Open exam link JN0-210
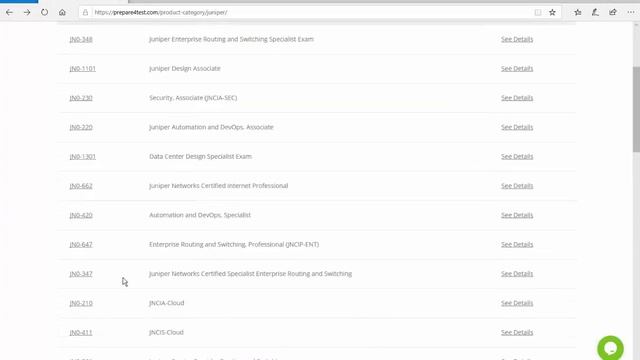The width and height of the screenshot is (640, 360). coord(81,303)
